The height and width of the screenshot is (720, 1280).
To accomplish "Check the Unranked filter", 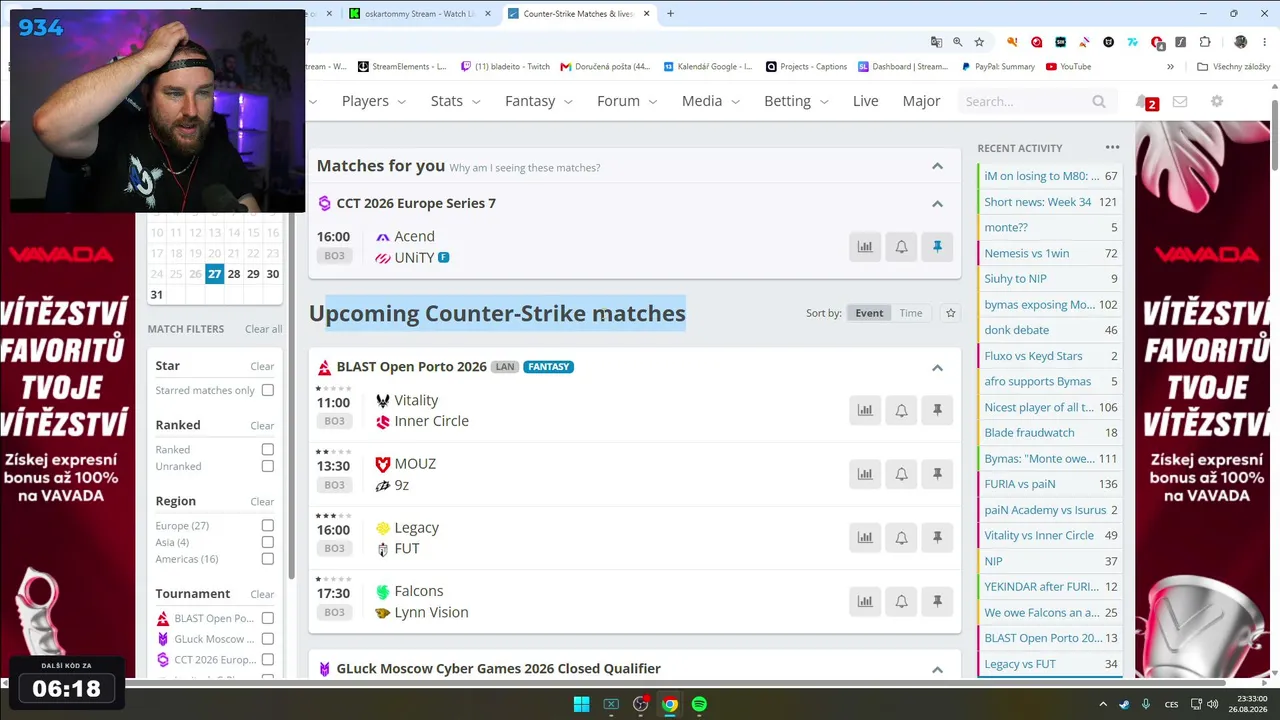I will tap(267, 466).
